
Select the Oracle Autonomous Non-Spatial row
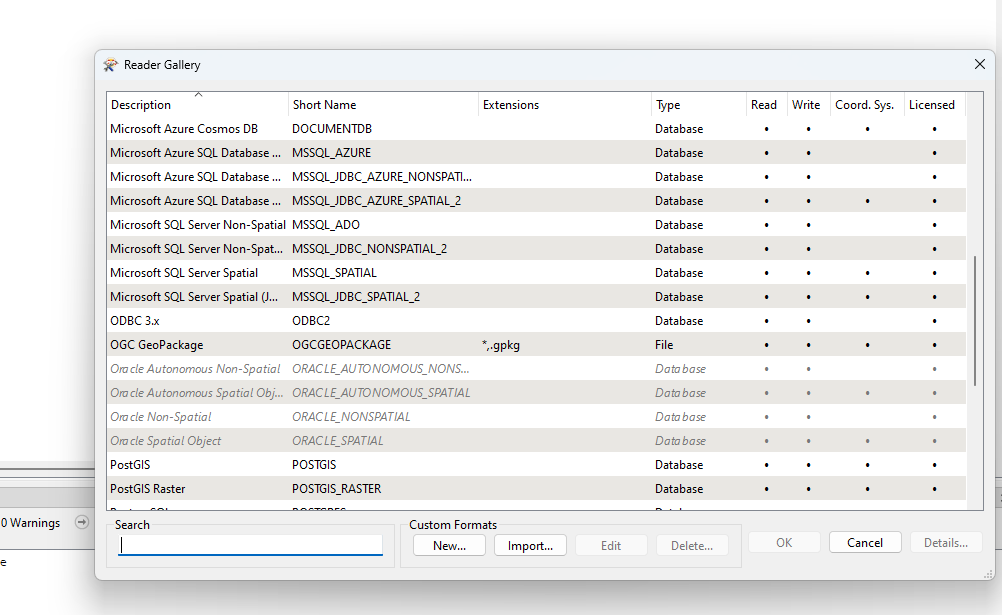click(536, 368)
